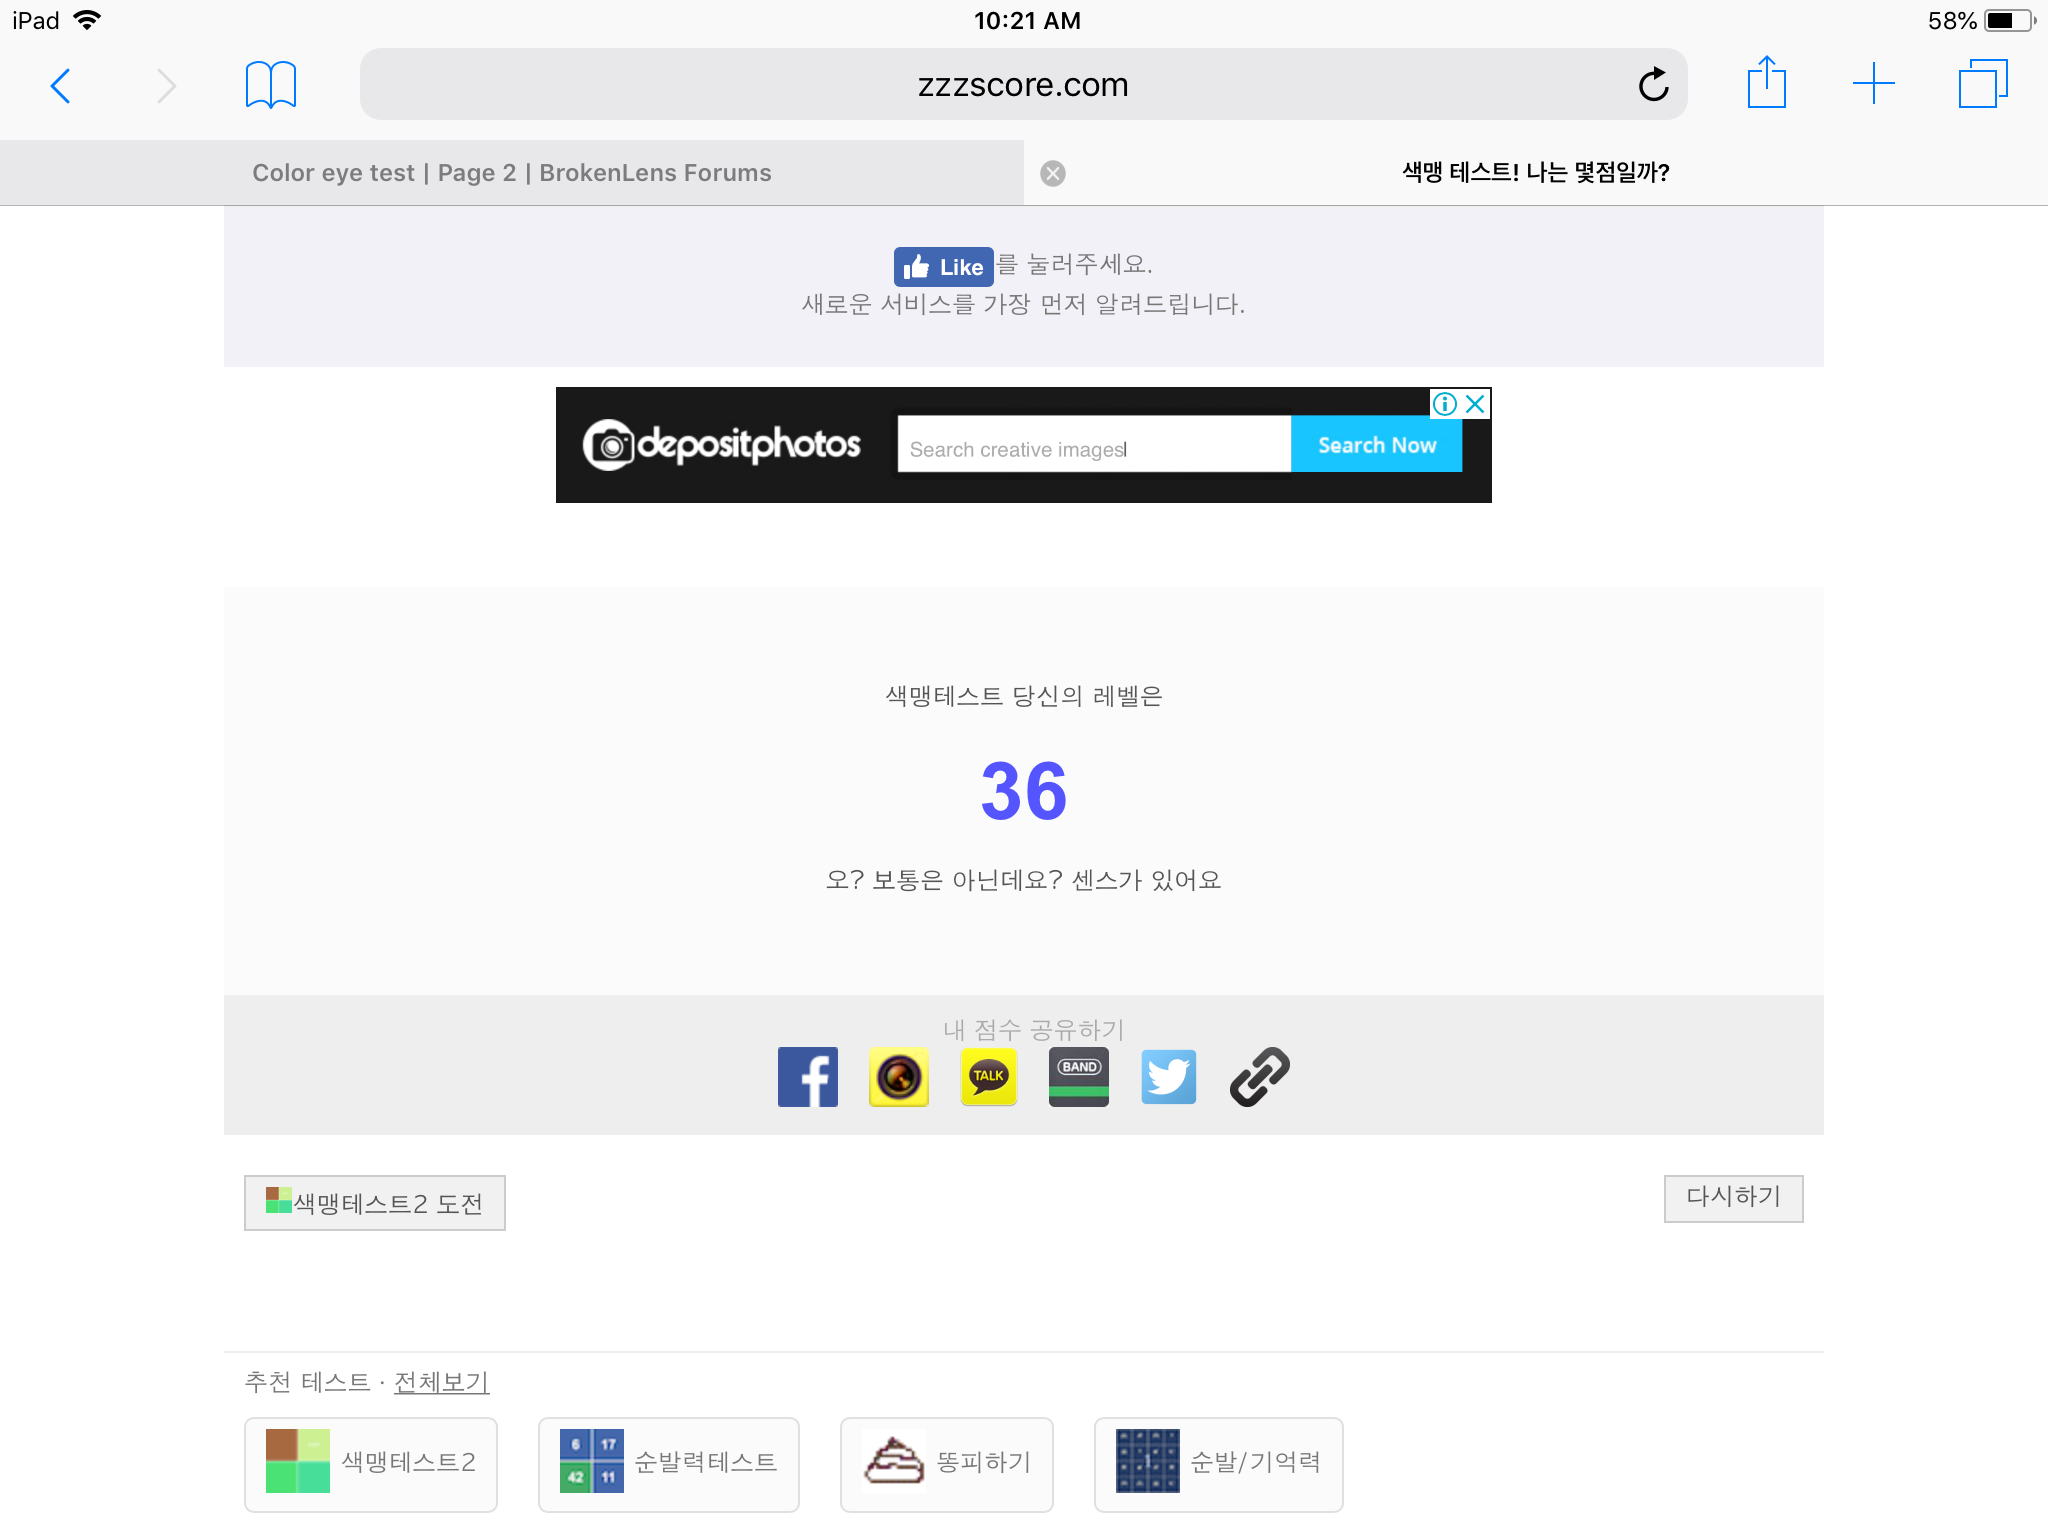
Task: Click the Facebook Like button
Action: (943, 267)
